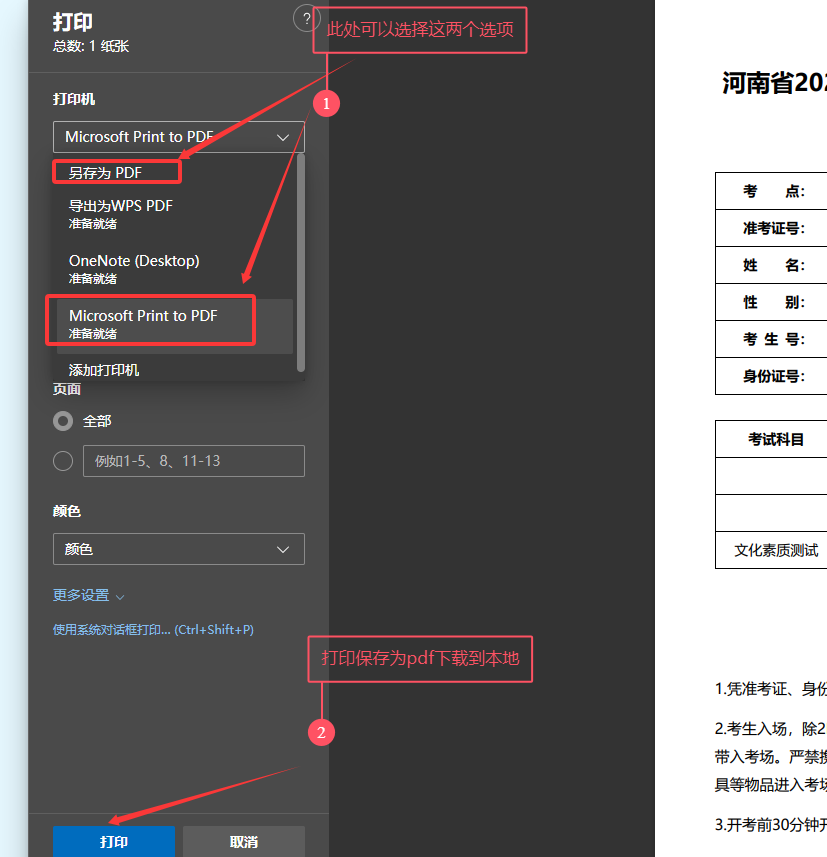Choose 导出为WPS PDF printer option
Screen dimensions: 827x857
click(120, 213)
